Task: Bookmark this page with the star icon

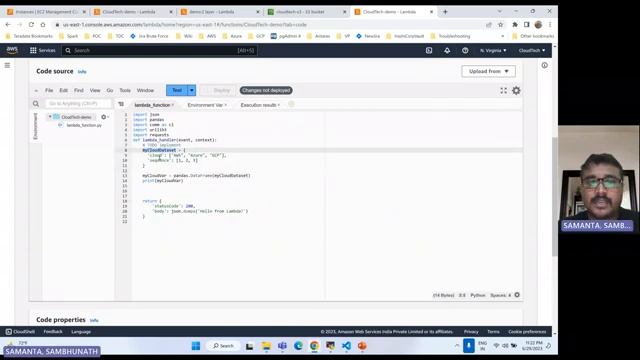Action: [500, 25]
